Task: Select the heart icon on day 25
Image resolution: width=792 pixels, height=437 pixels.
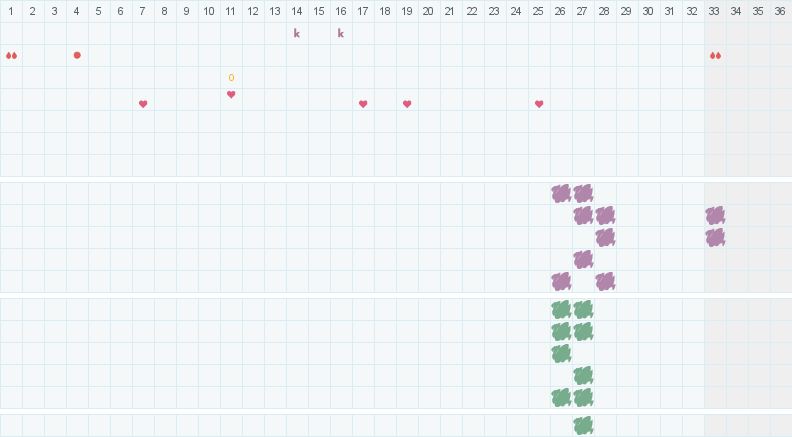Action: (x=539, y=104)
